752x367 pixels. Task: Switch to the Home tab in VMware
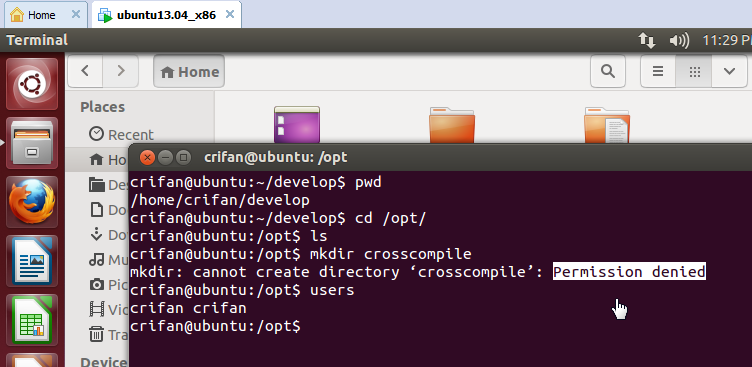(41, 15)
